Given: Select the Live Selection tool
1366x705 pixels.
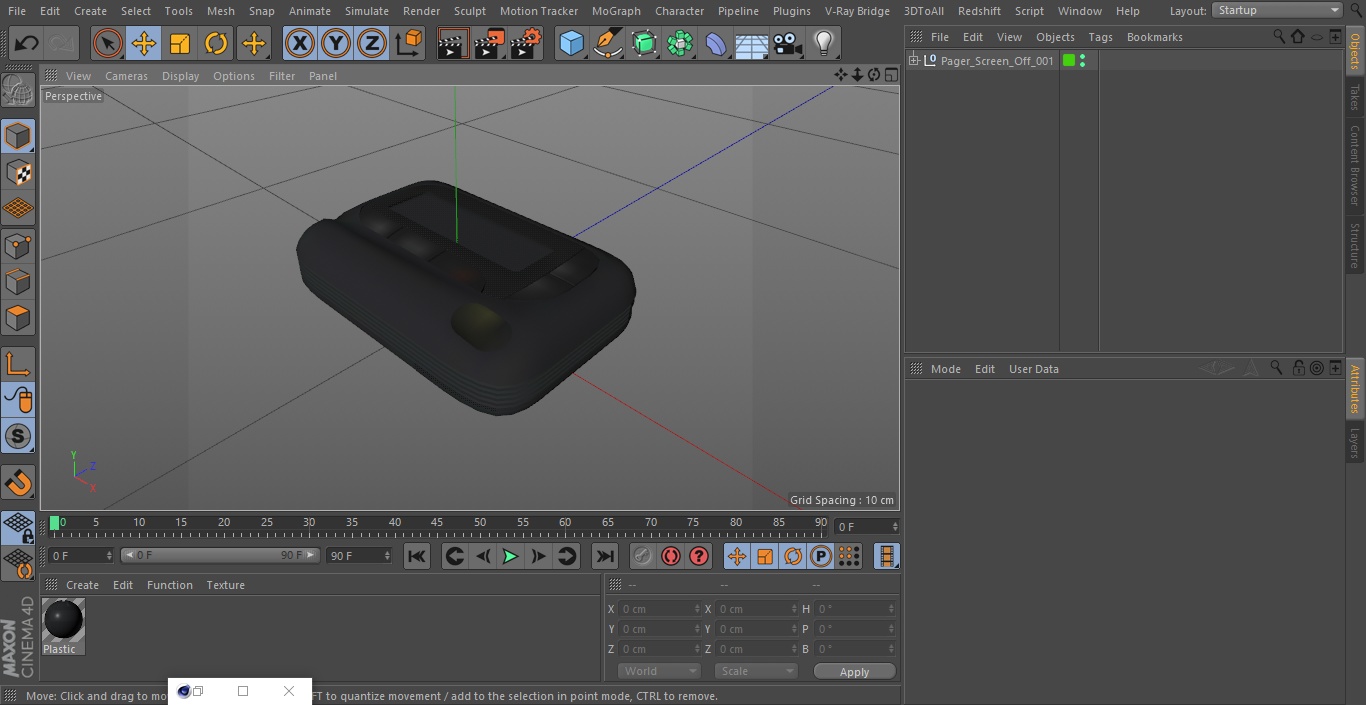Looking at the screenshot, I should [108, 43].
